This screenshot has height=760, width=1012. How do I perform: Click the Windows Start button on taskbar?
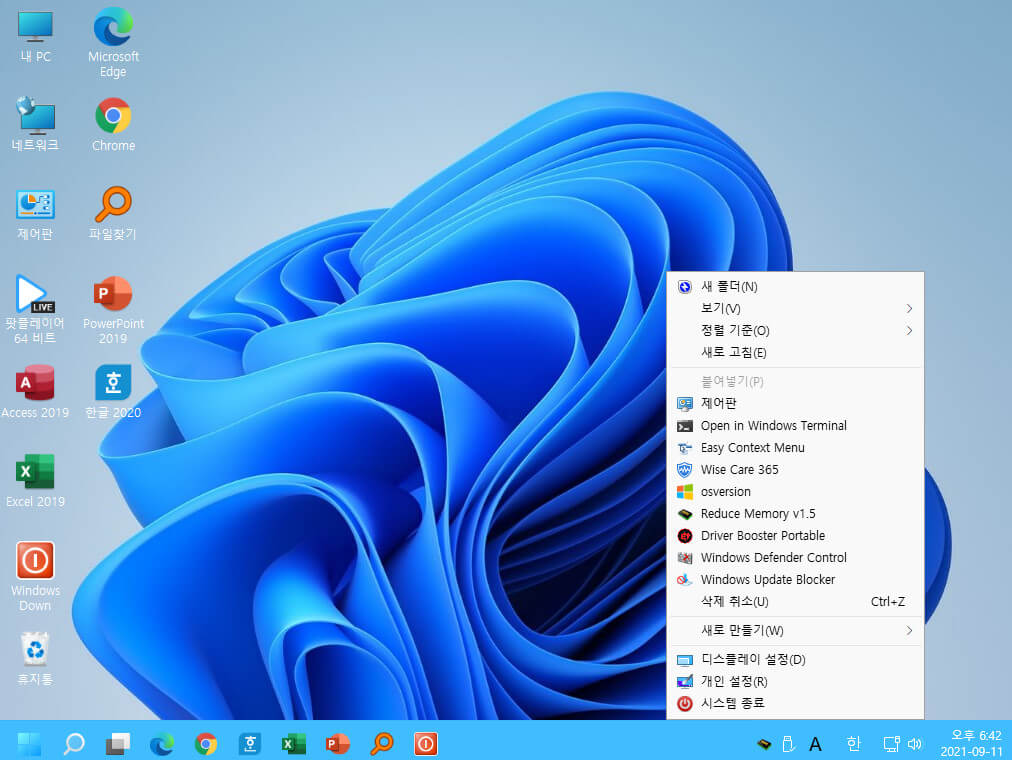tap(29, 744)
